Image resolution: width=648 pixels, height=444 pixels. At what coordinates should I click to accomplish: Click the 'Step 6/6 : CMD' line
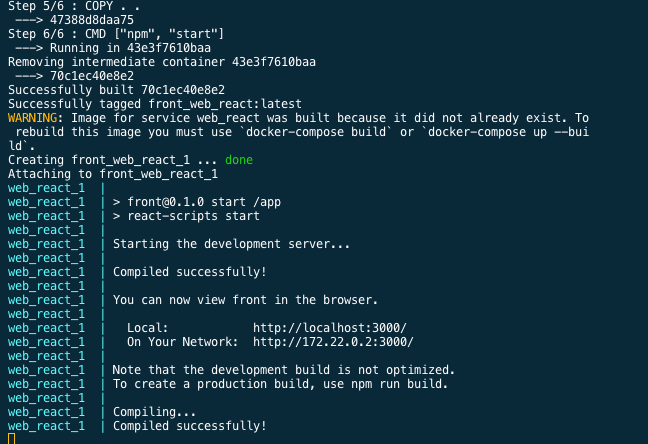(116, 34)
